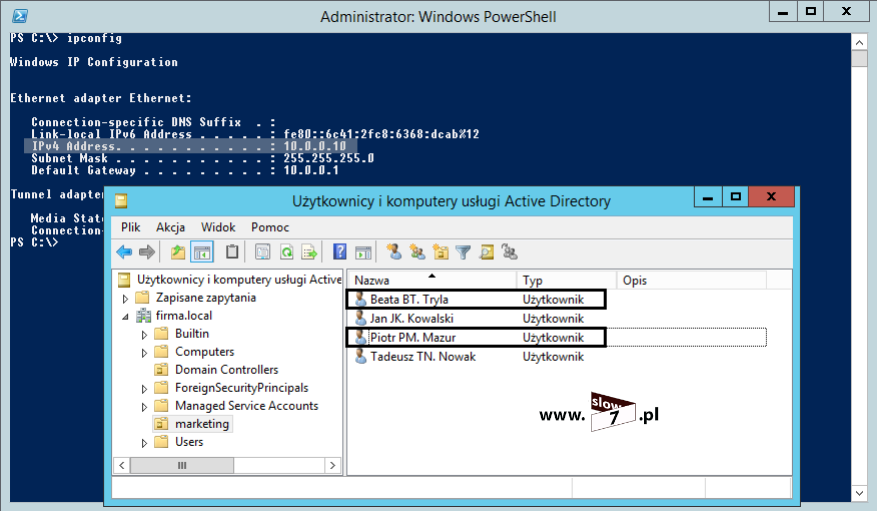Toggle Show/Hide Action Pane icon
Viewport: 877px width, 511px height.
pyautogui.click(x=363, y=252)
